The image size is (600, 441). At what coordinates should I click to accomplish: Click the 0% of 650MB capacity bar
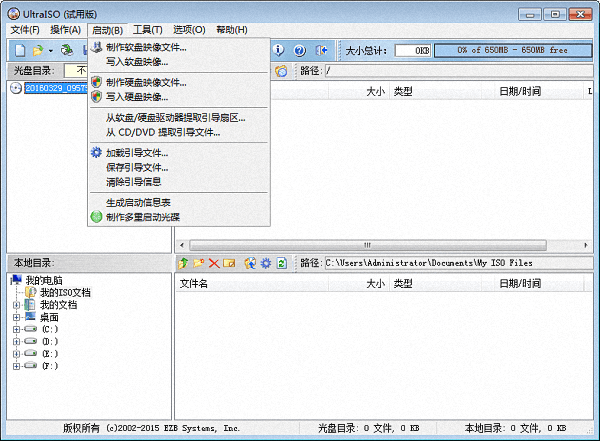click(x=513, y=51)
